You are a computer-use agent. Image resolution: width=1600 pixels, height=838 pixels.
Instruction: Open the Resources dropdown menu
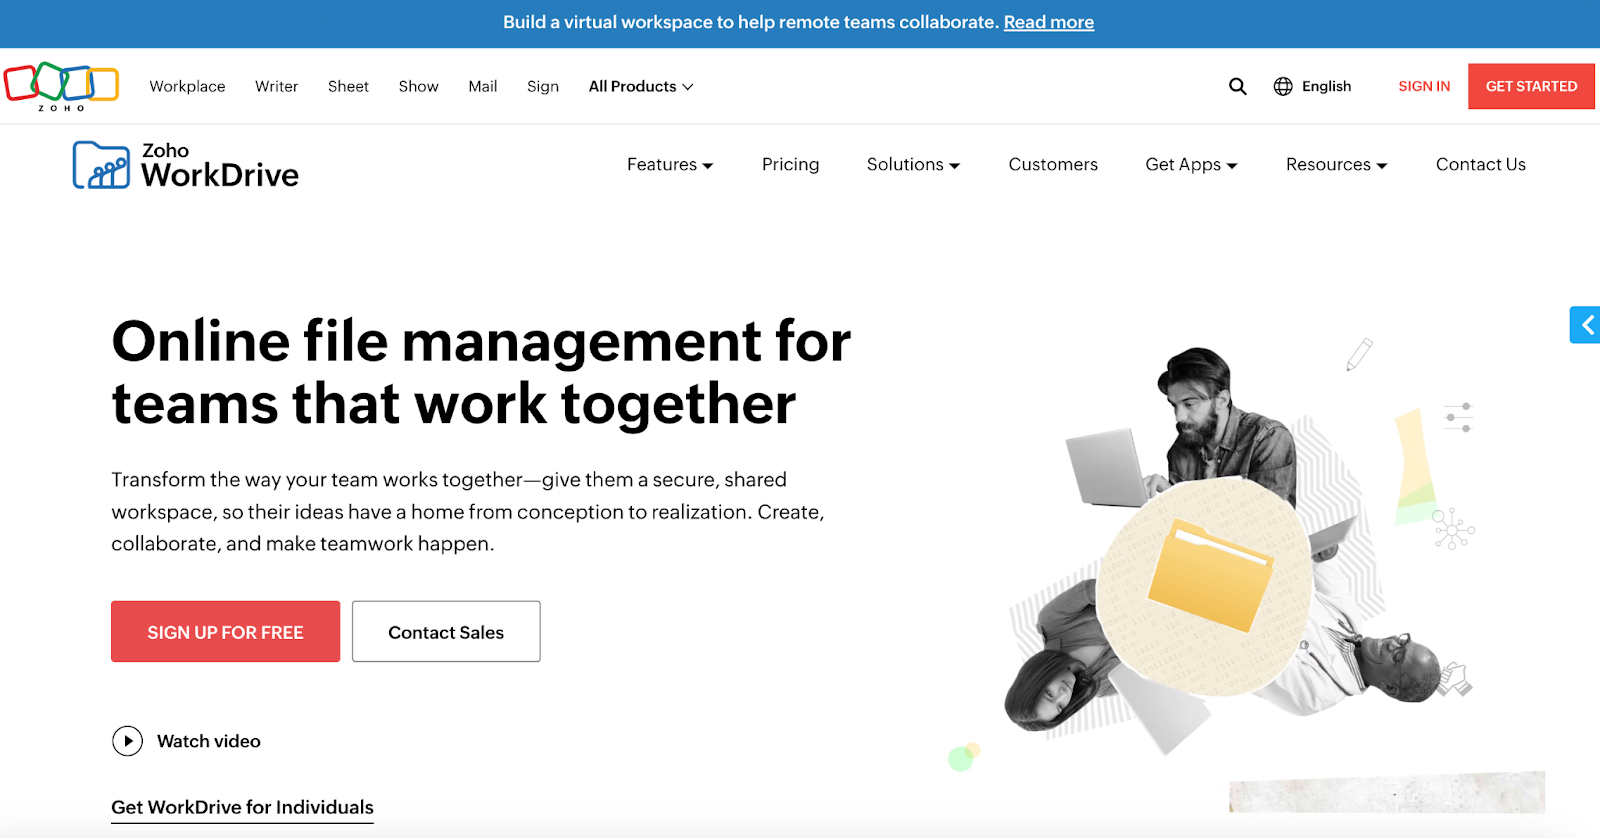pyautogui.click(x=1336, y=165)
